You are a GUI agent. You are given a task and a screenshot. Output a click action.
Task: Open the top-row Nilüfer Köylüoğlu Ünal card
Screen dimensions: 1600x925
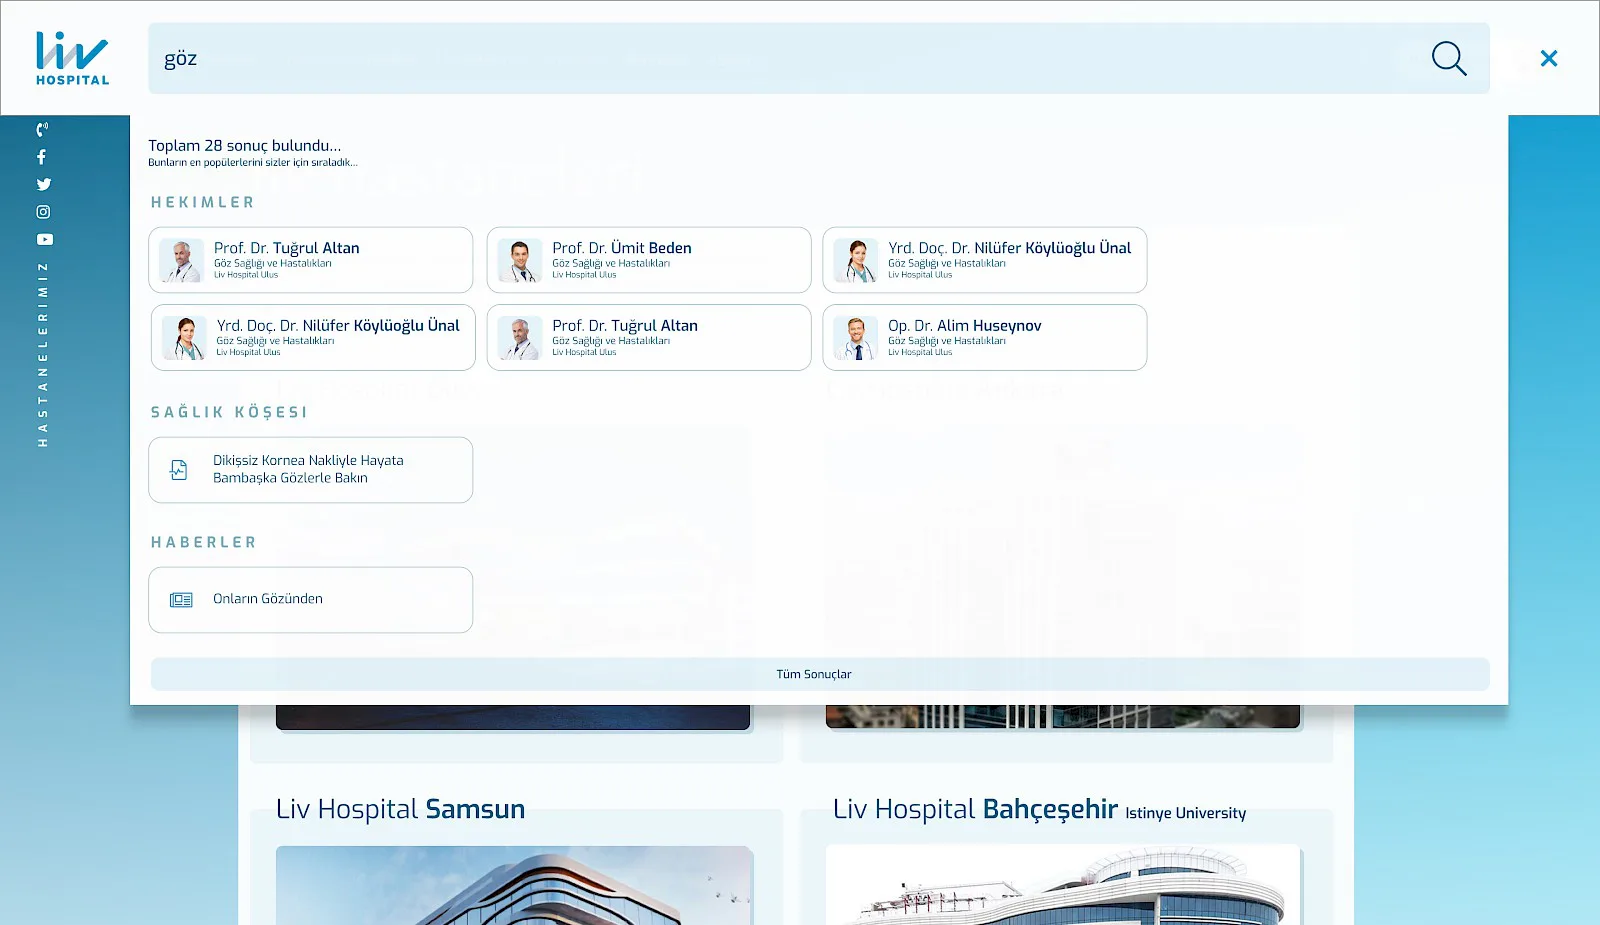(x=985, y=260)
